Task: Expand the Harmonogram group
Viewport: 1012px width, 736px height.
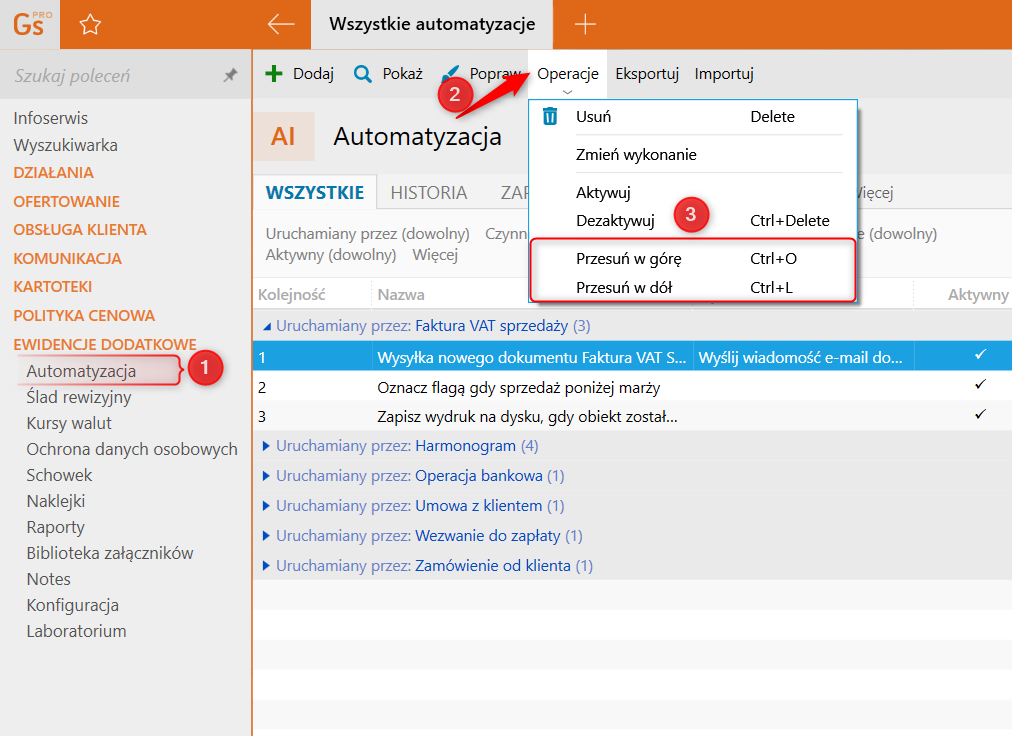Action: click(x=266, y=445)
